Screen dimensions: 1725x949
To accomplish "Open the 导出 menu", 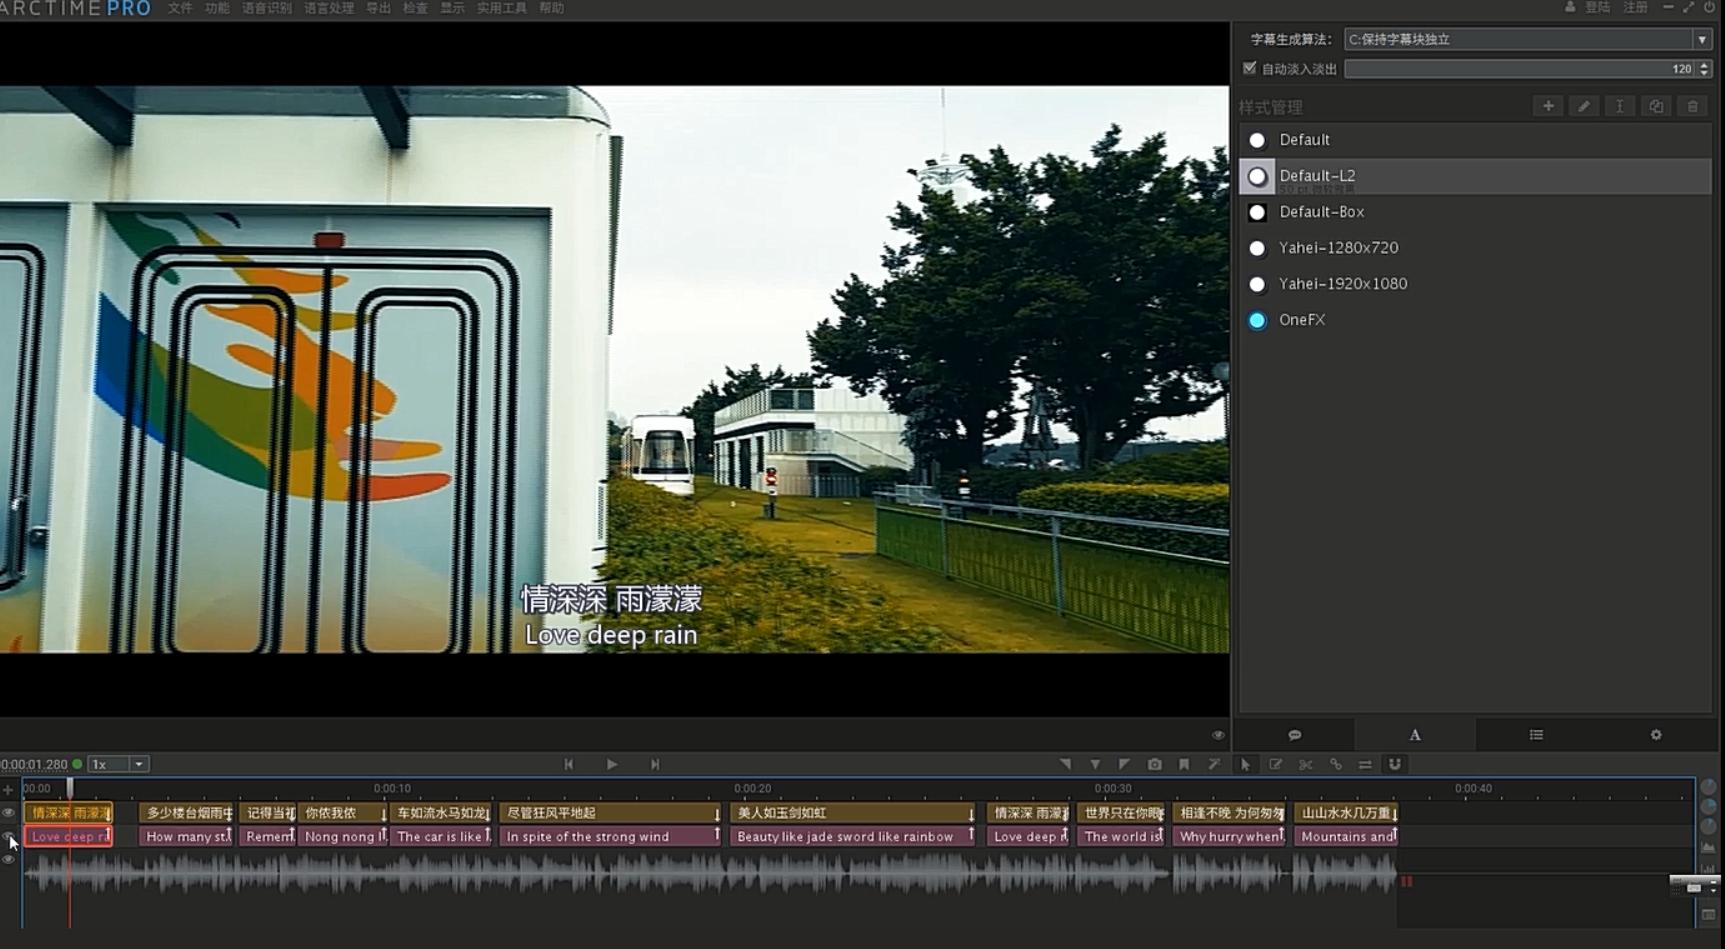I will coord(378,8).
